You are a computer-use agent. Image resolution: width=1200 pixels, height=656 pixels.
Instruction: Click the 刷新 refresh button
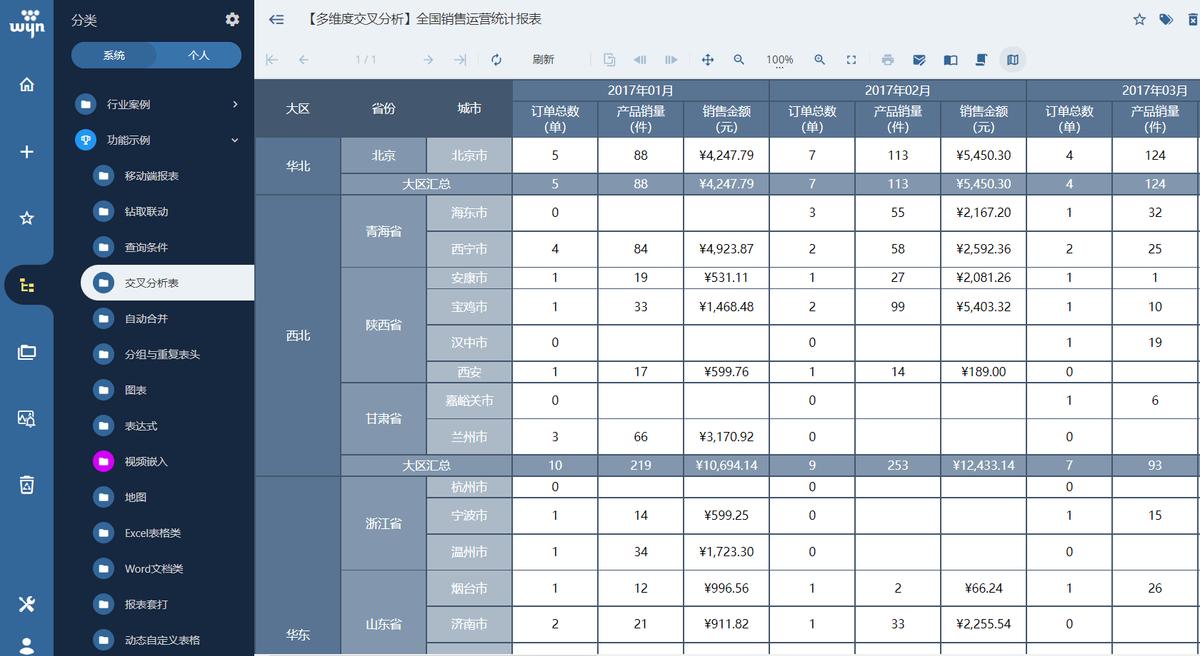point(542,60)
